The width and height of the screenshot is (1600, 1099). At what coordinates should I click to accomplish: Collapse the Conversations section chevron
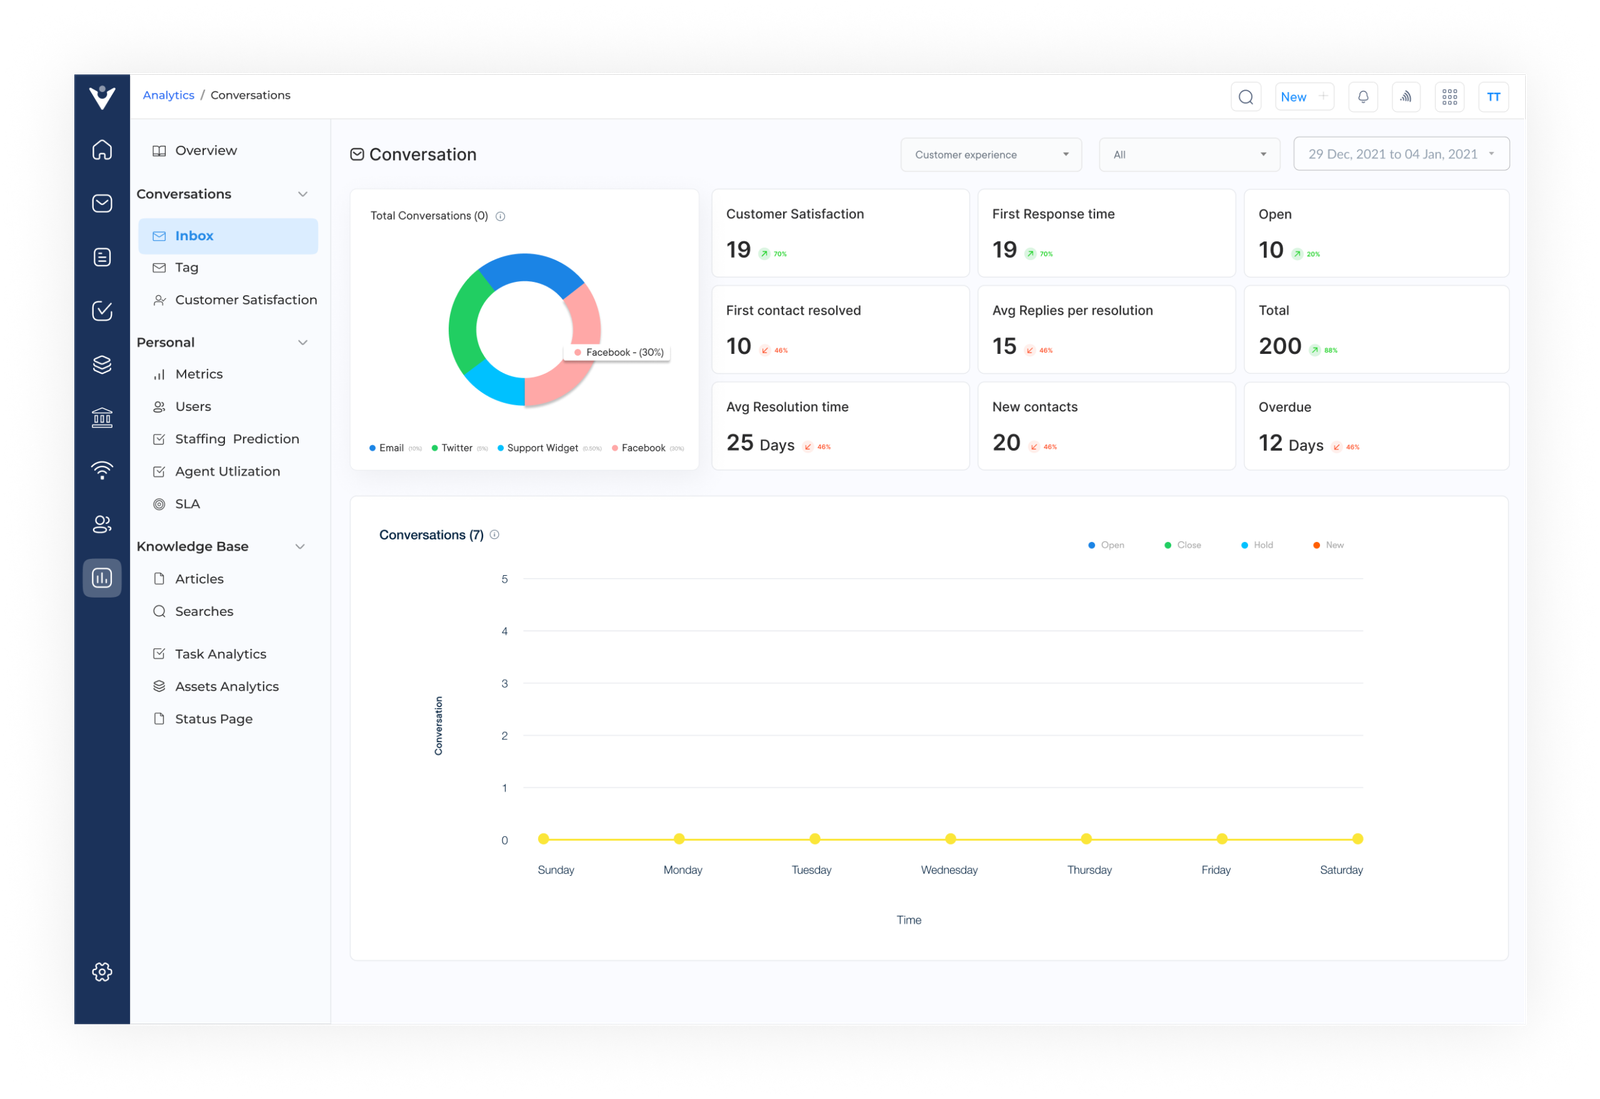tap(303, 194)
